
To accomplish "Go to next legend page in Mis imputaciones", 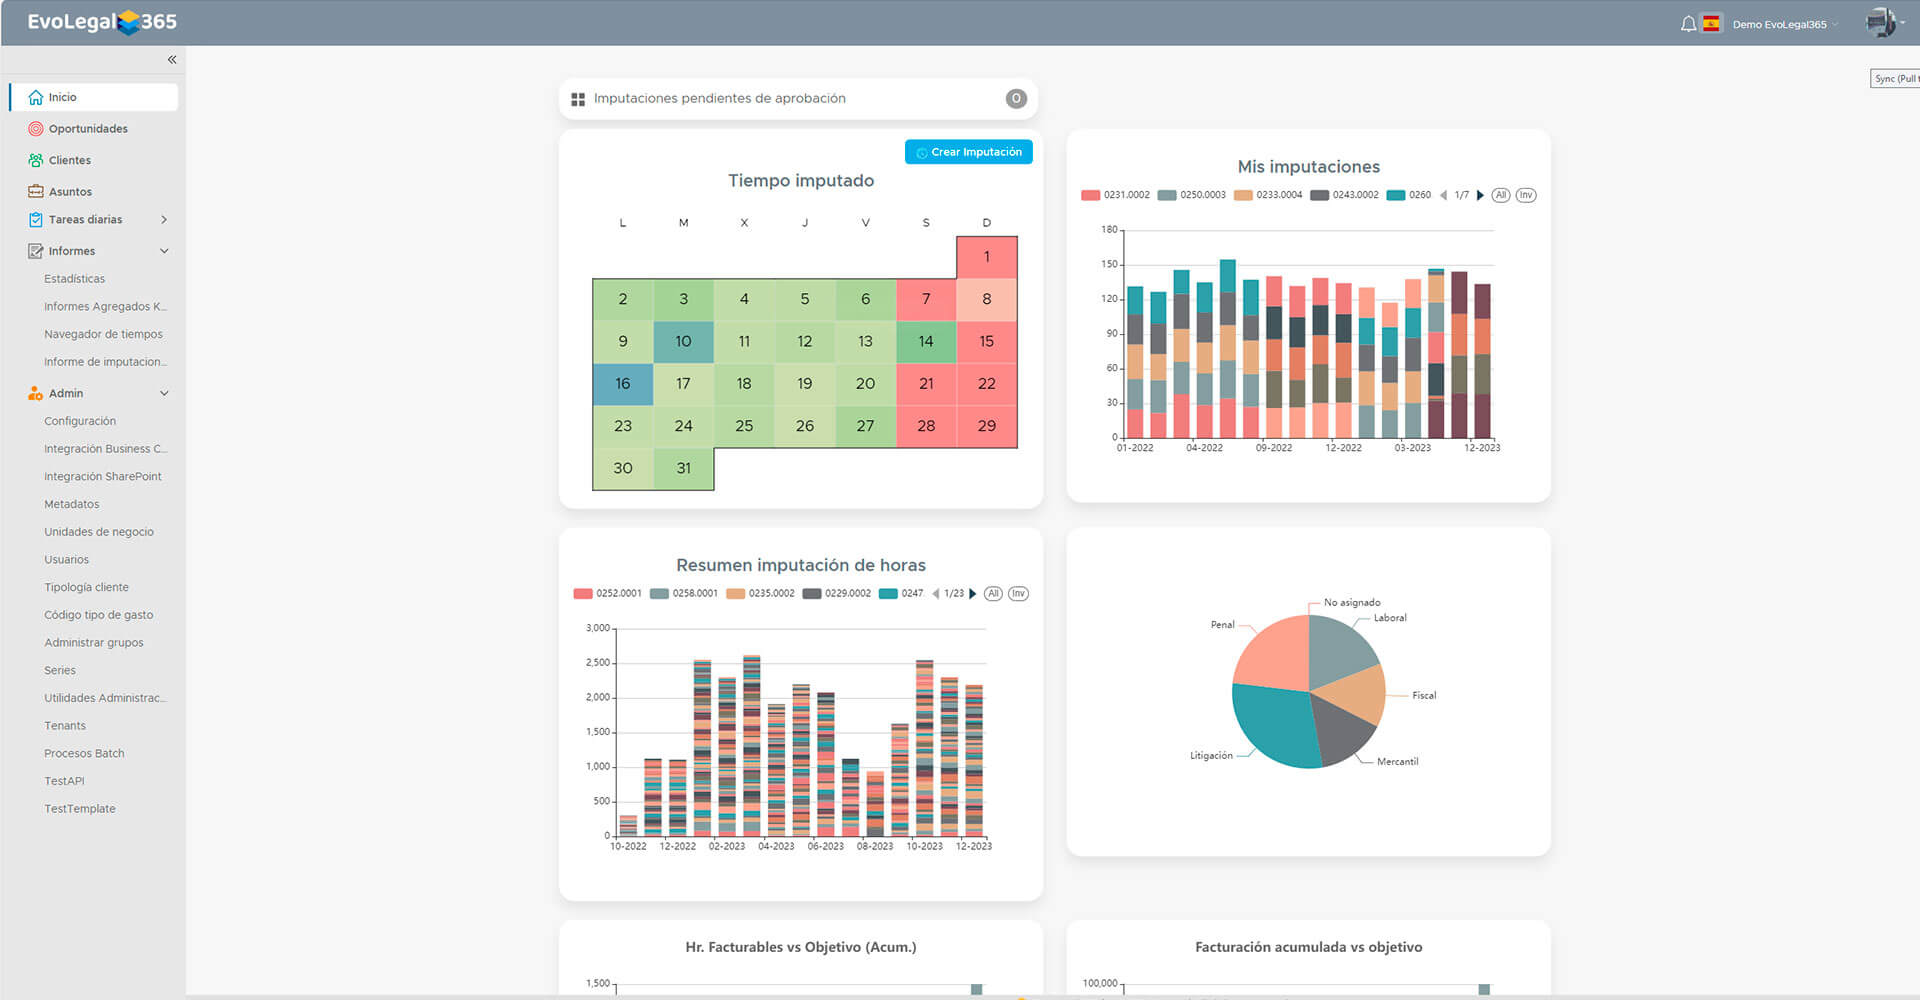I will coord(1480,195).
